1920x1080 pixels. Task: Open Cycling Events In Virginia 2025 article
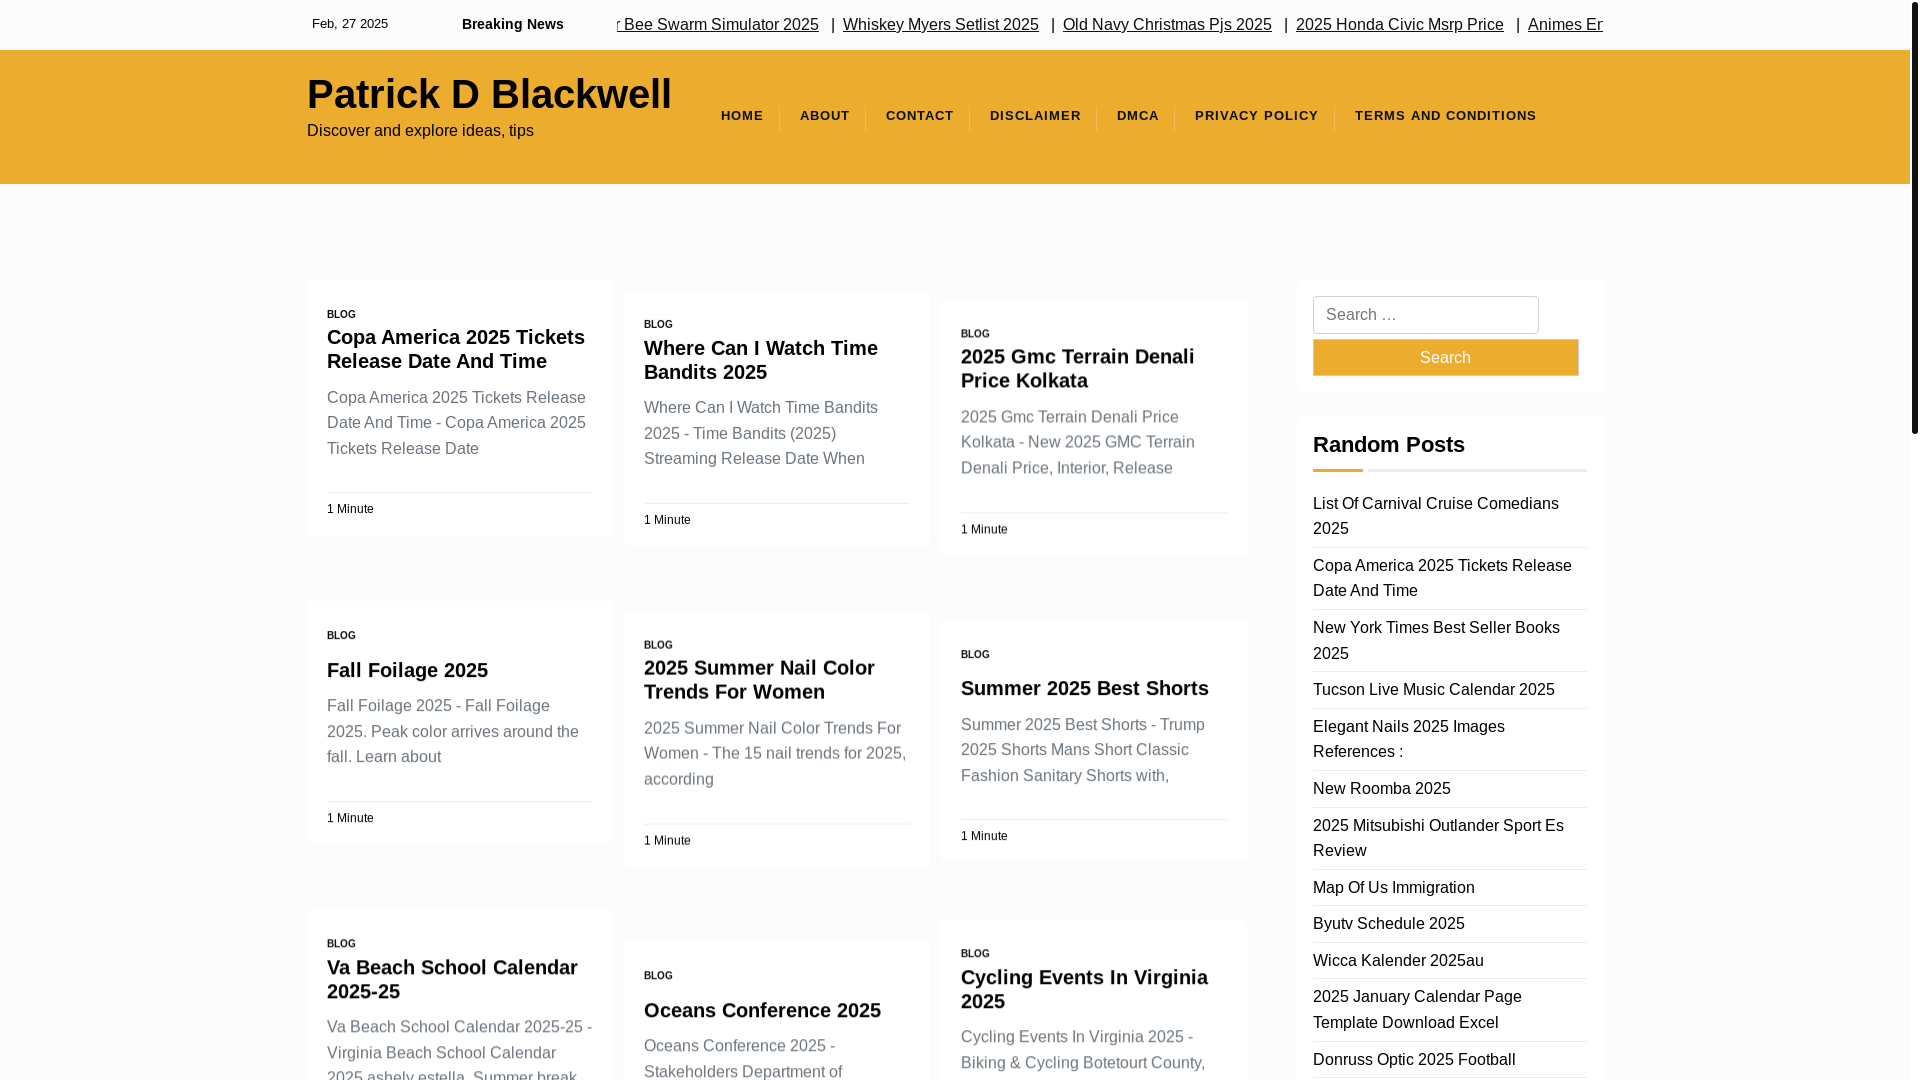(x=1084, y=989)
